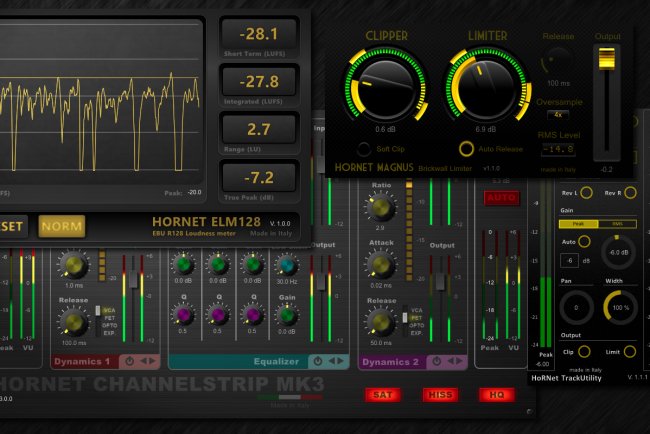Click the right arrow on Equalizer module
This screenshot has width=650, height=434.
(x=341, y=361)
